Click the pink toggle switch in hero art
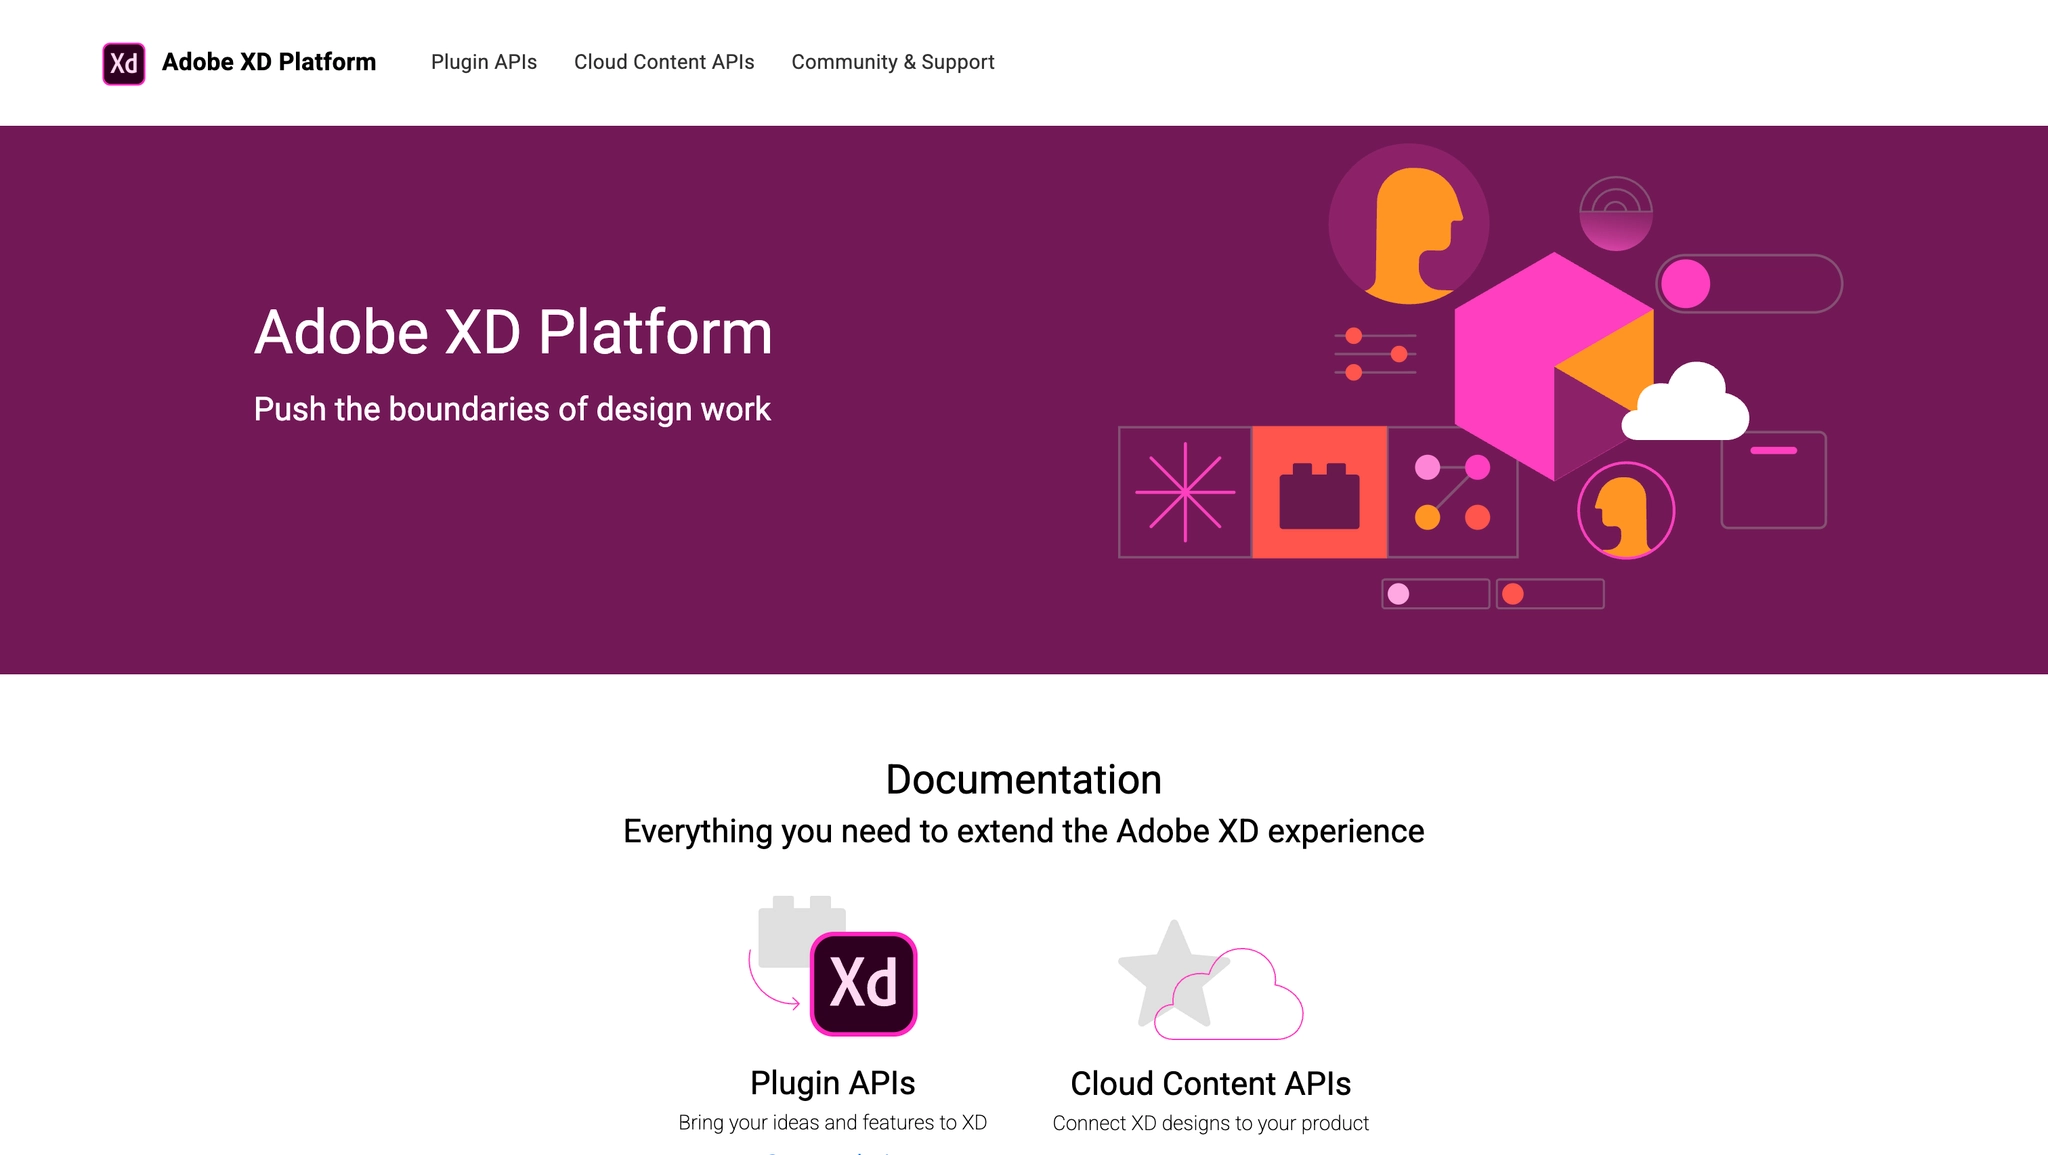 coord(1748,284)
